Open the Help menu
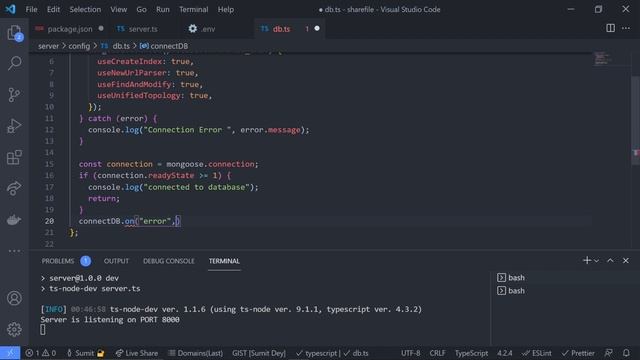Viewport: 640px width, 360px height. pyautogui.click(x=225, y=9)
